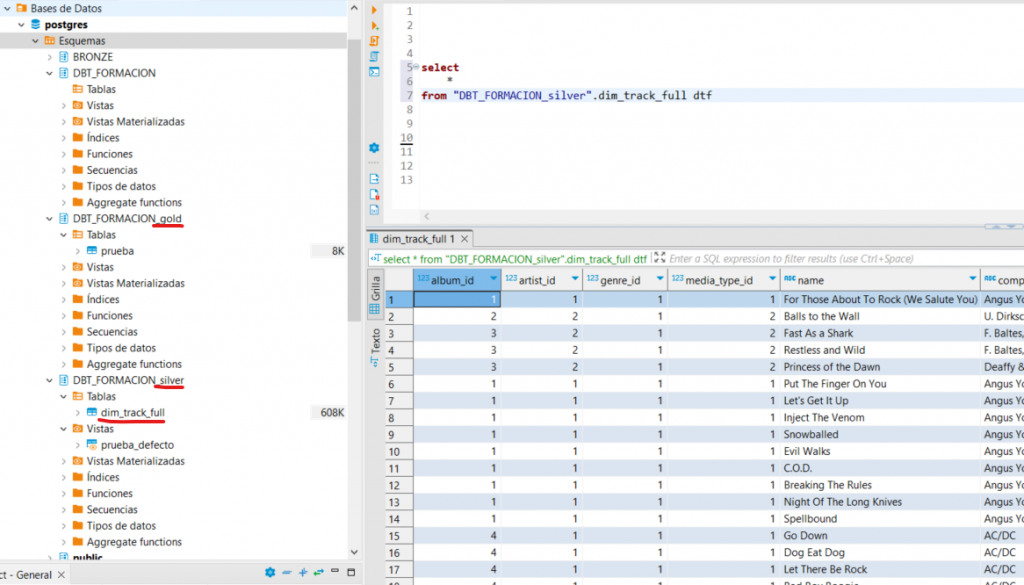1024x585 pixels.
Task: Click the project panel configuration gear icon
Action: pyautogui.click(x=269, y=573)
